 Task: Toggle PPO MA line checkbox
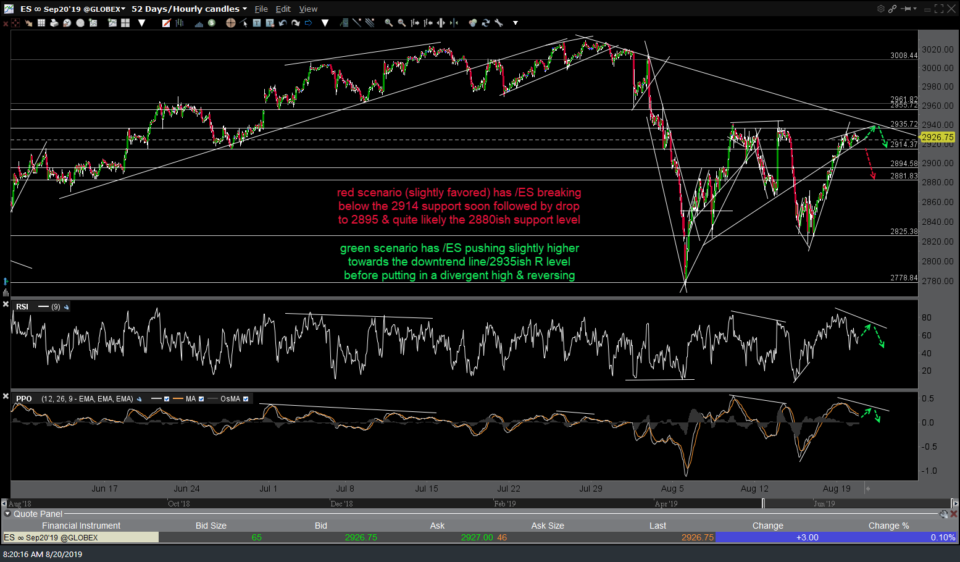tap(201, 399)
